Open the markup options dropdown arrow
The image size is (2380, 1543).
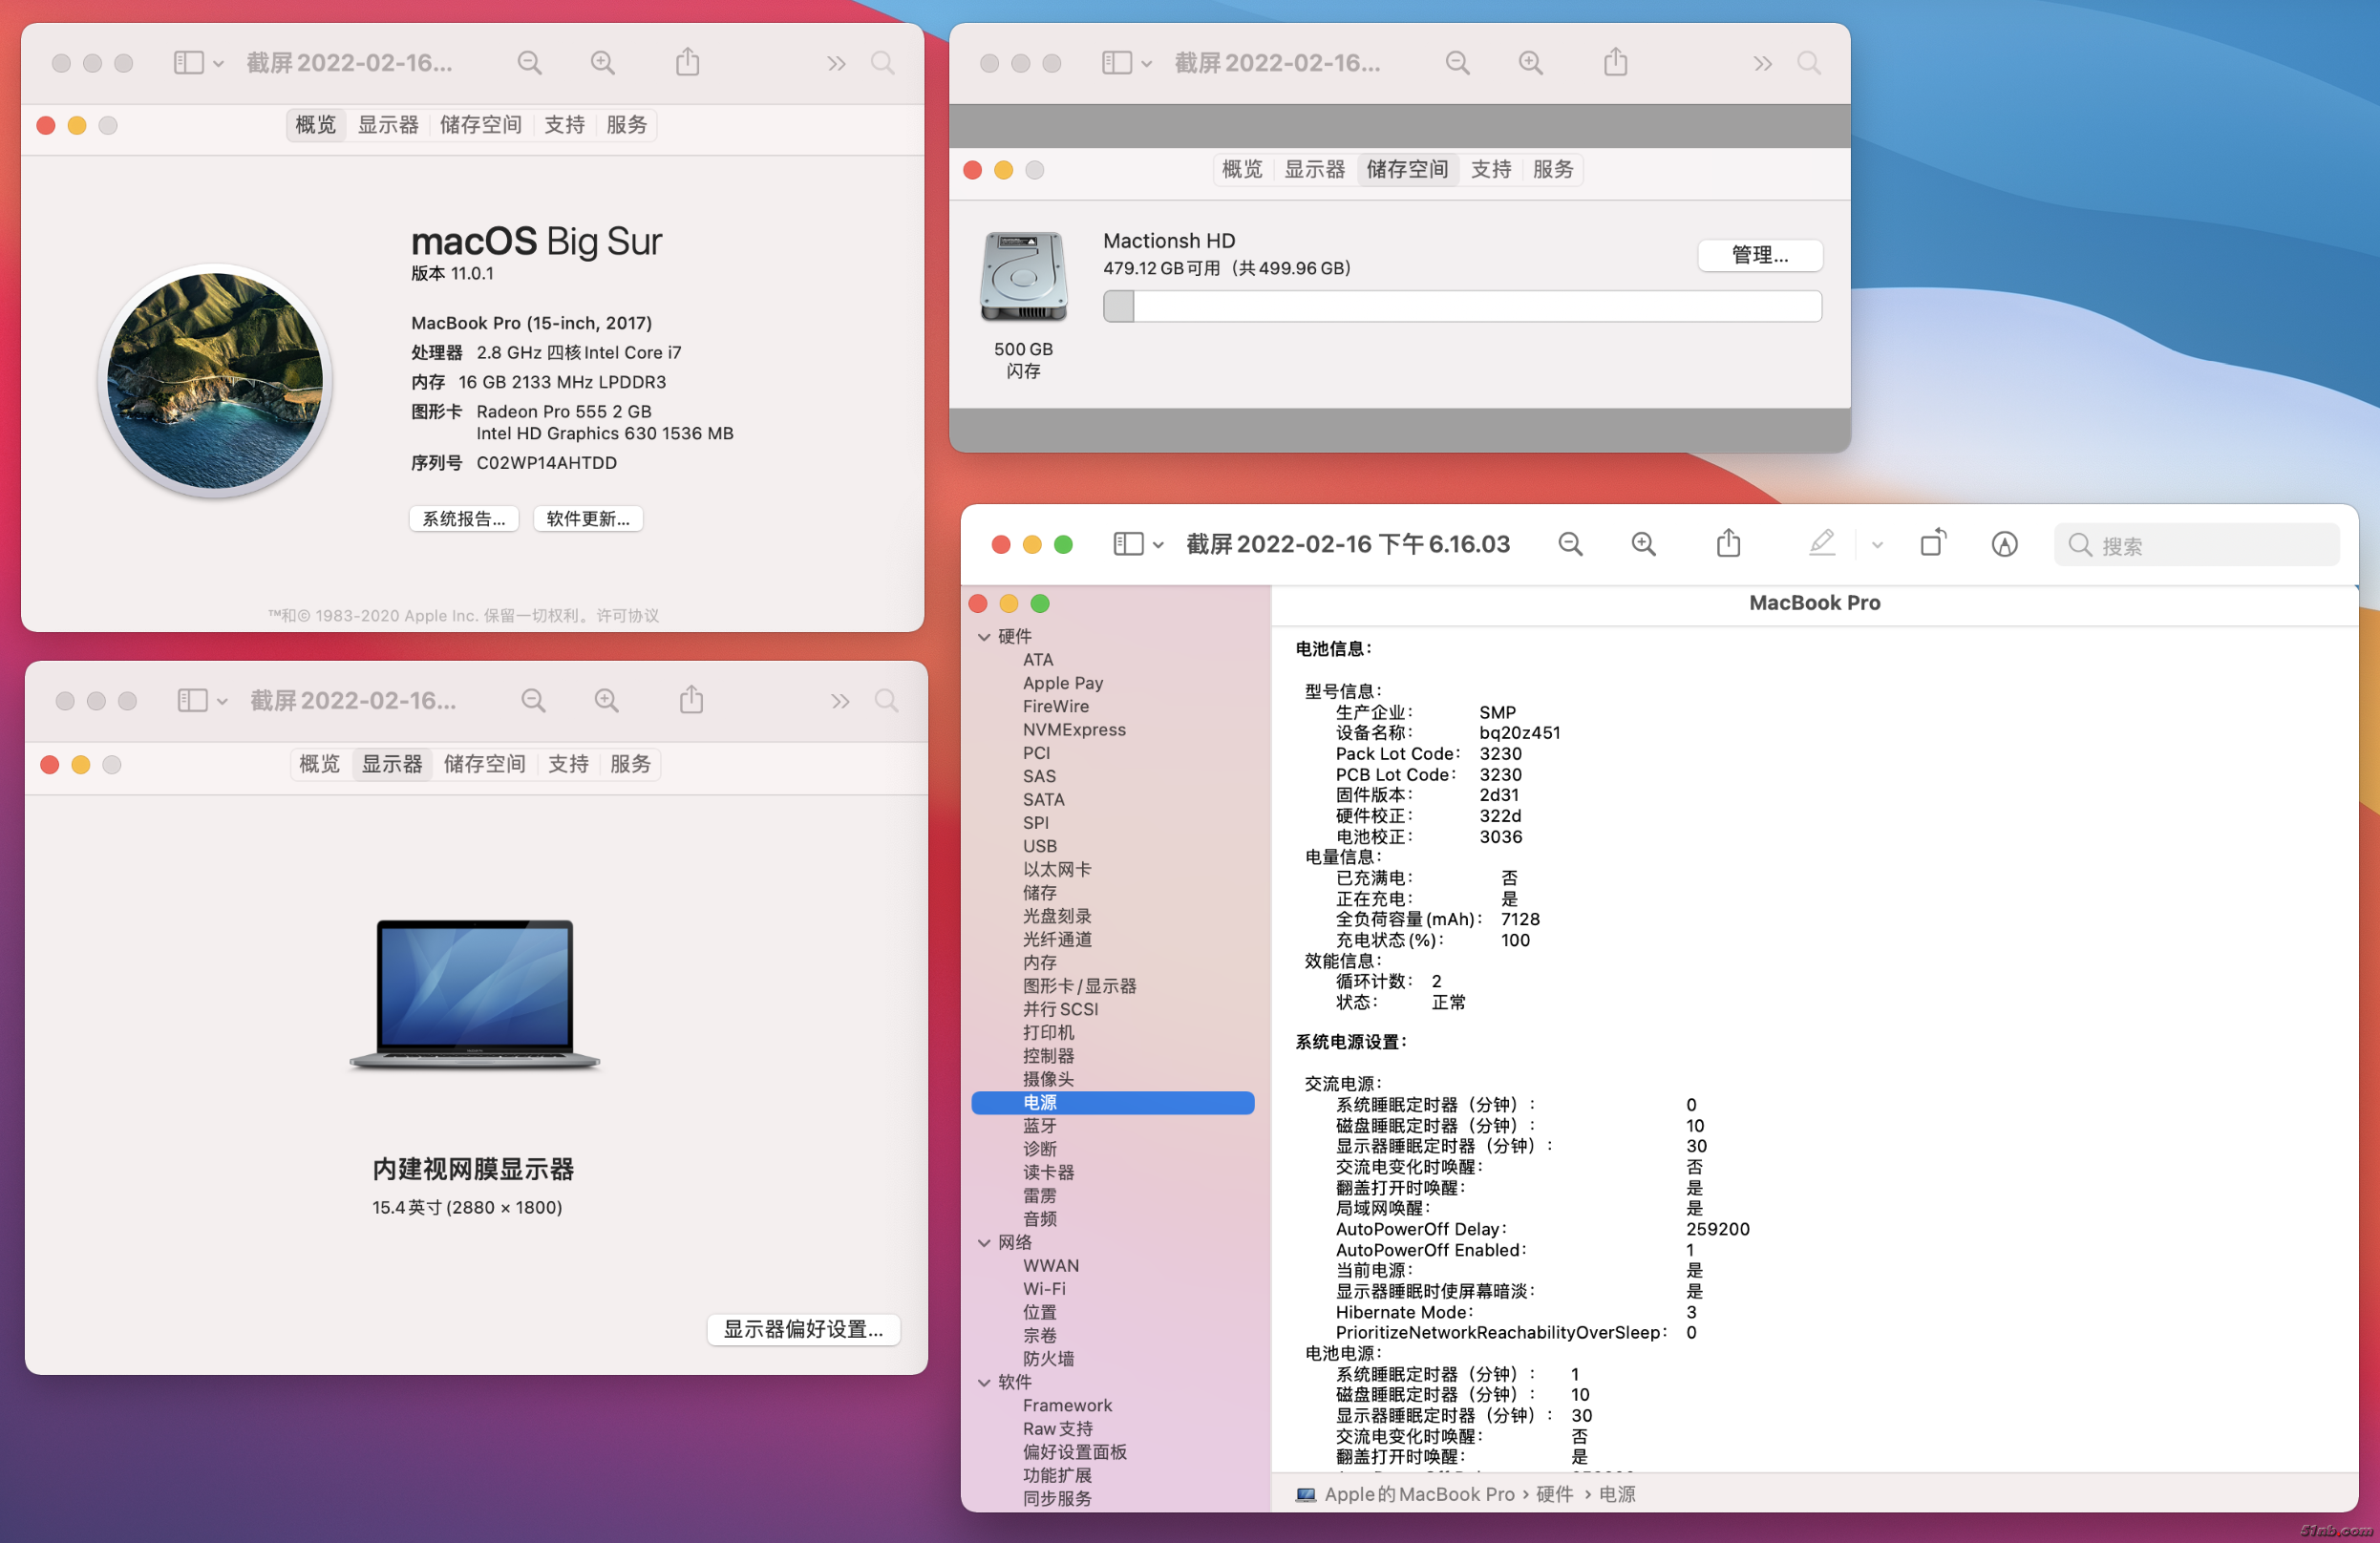coord(1877,545)
